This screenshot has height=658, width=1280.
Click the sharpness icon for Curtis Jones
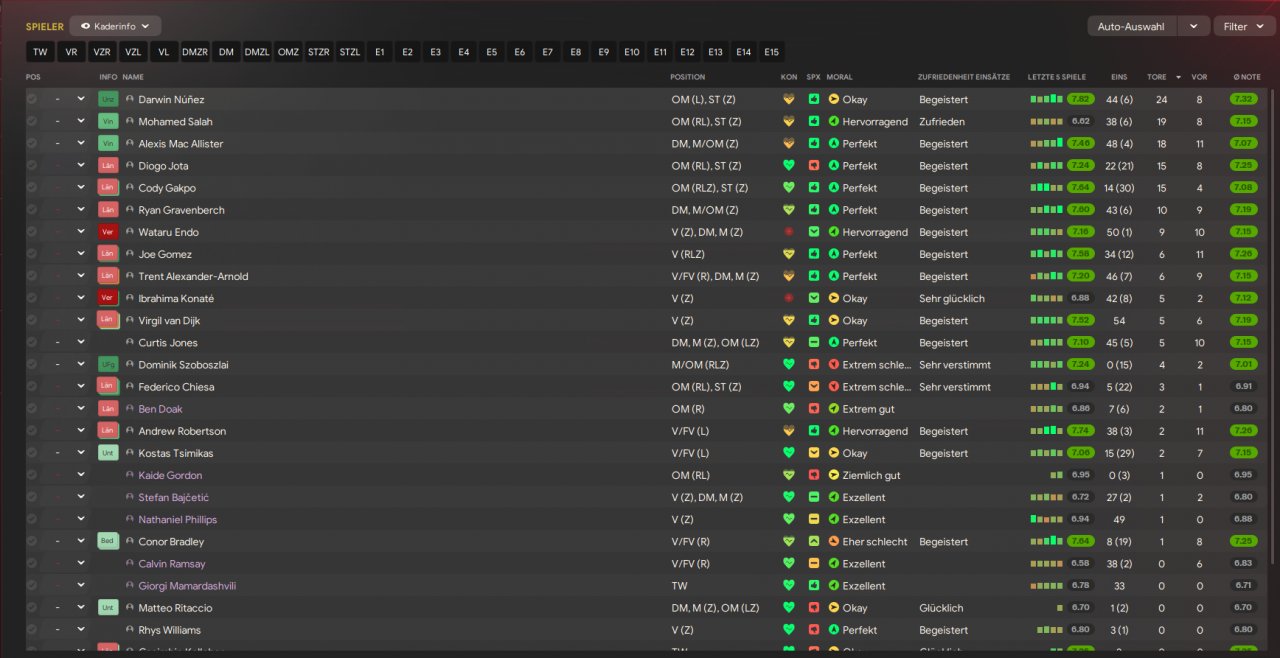pos(814,342)
